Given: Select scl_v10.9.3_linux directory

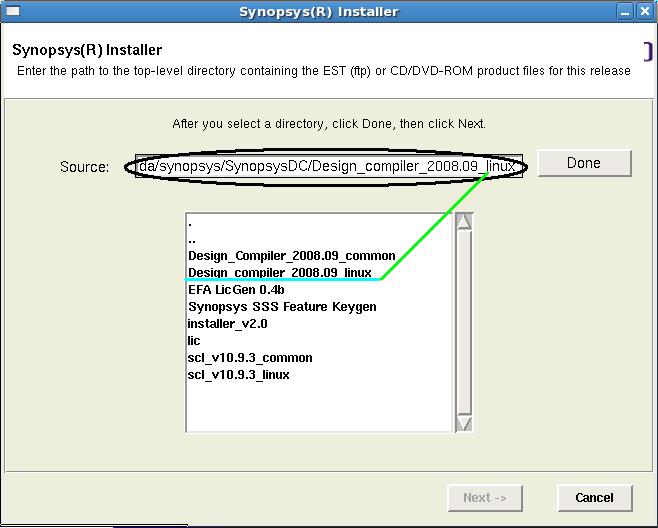Looking at the screenshot, I should (238, 375).
